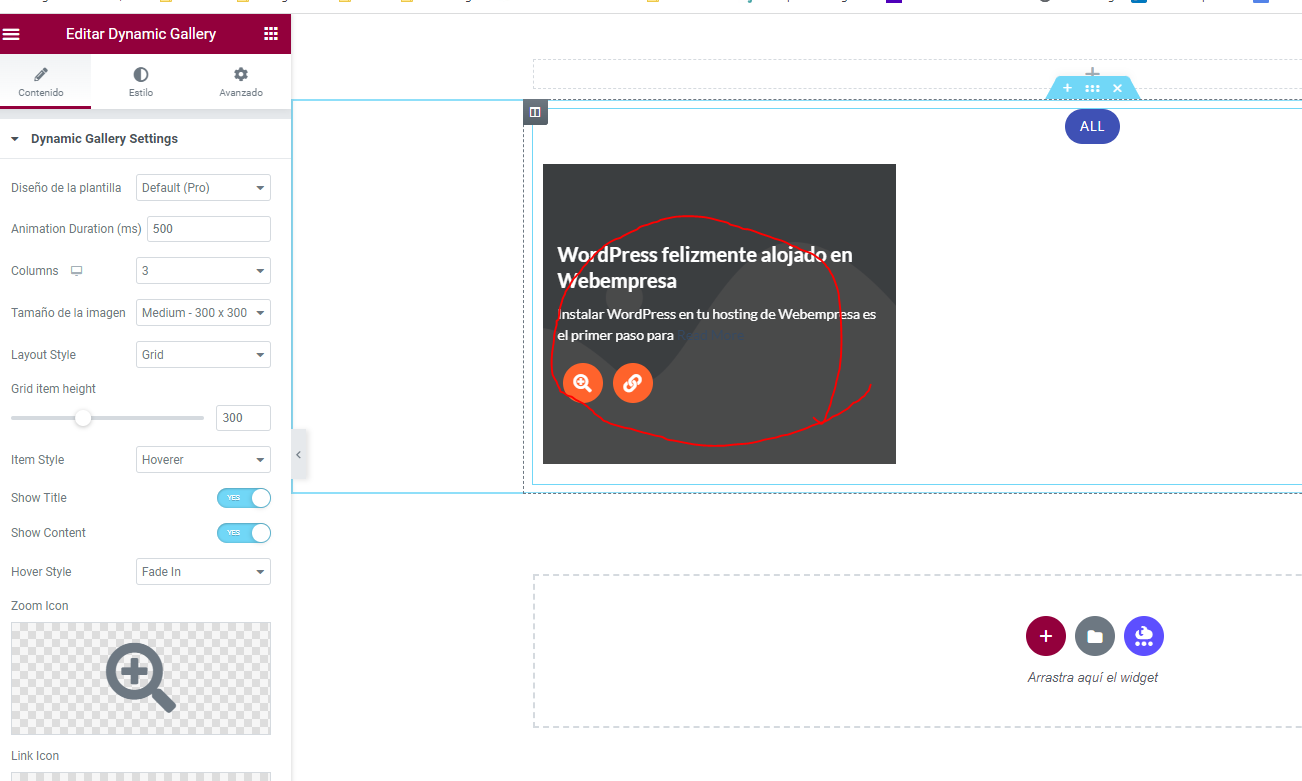Edit the Grid item height value field

(x=243, y=418)
